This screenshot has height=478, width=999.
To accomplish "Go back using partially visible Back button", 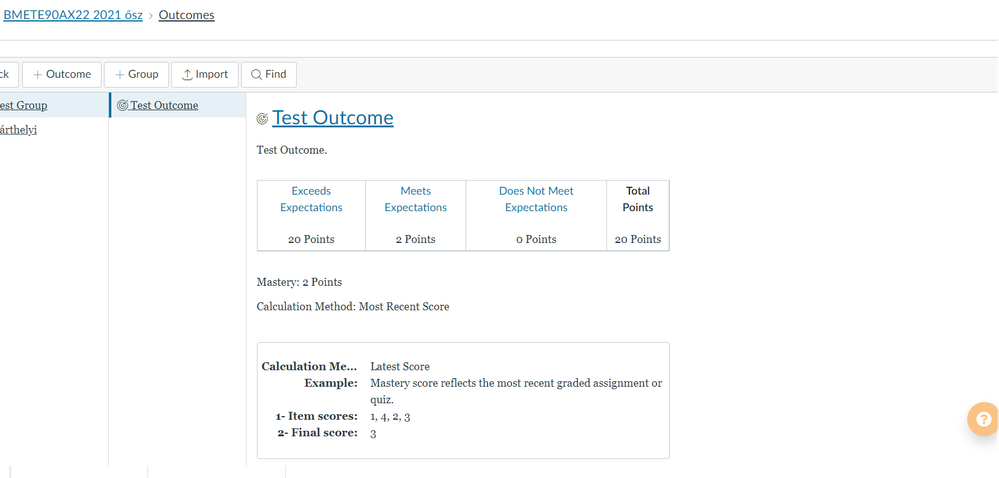I will coord(6,74).
